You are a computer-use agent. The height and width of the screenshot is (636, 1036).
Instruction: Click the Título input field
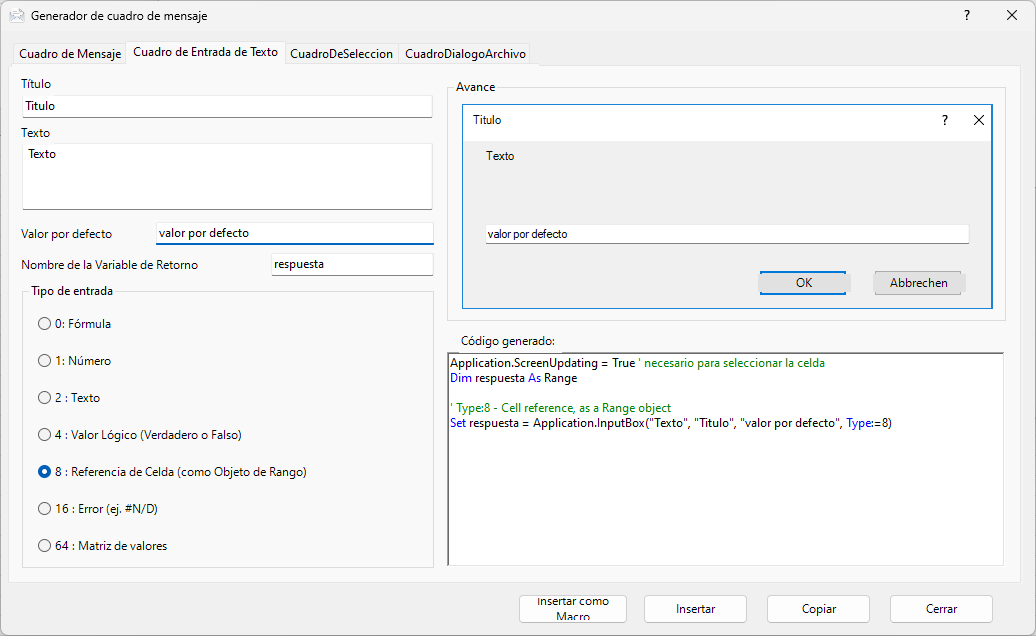tap(227, 106)
